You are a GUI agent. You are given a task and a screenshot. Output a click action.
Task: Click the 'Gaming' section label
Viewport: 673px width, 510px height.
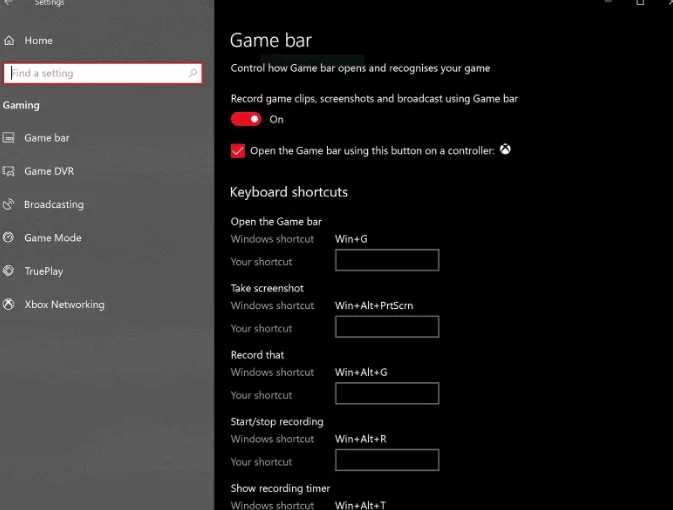(x=21, y=105)
